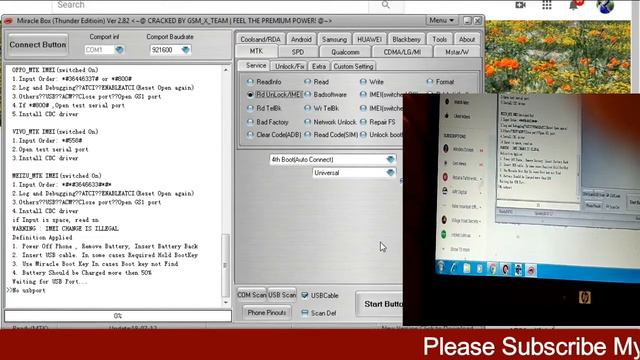Expand the COM1 comport dropdown
This screenshot has height=360, width=640.
[x=119, y=50]
